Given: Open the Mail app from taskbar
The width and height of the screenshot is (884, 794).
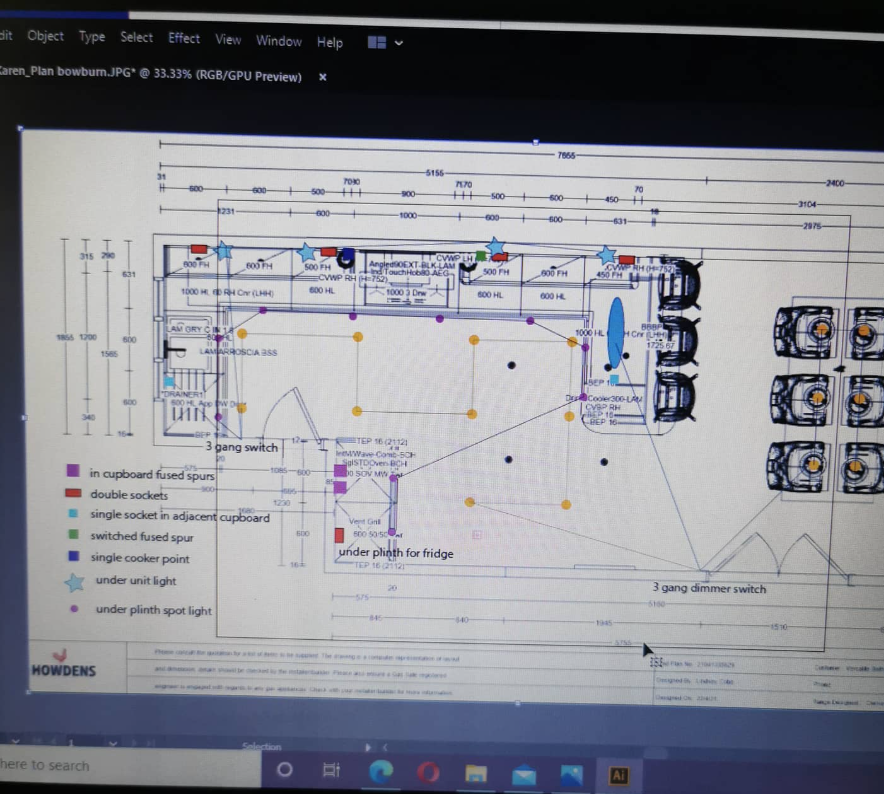Looking at the screenshot, I should point(524,775).
